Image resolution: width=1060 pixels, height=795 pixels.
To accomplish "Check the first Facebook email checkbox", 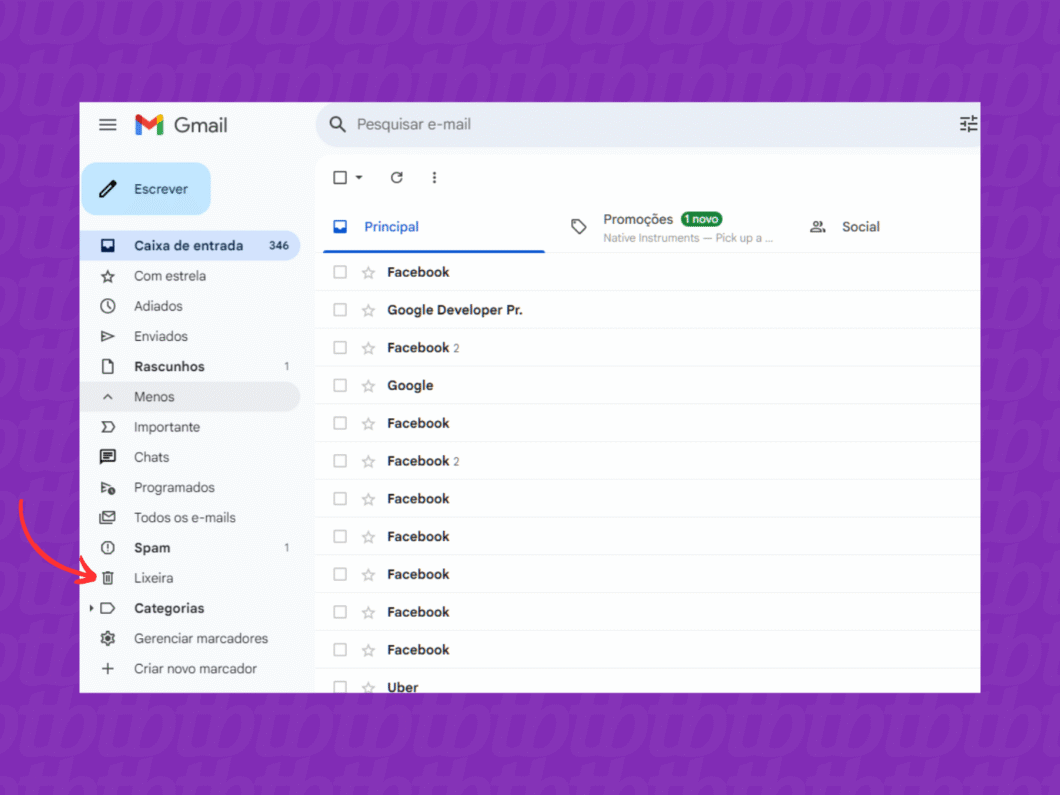I will [x=340, y=272].
